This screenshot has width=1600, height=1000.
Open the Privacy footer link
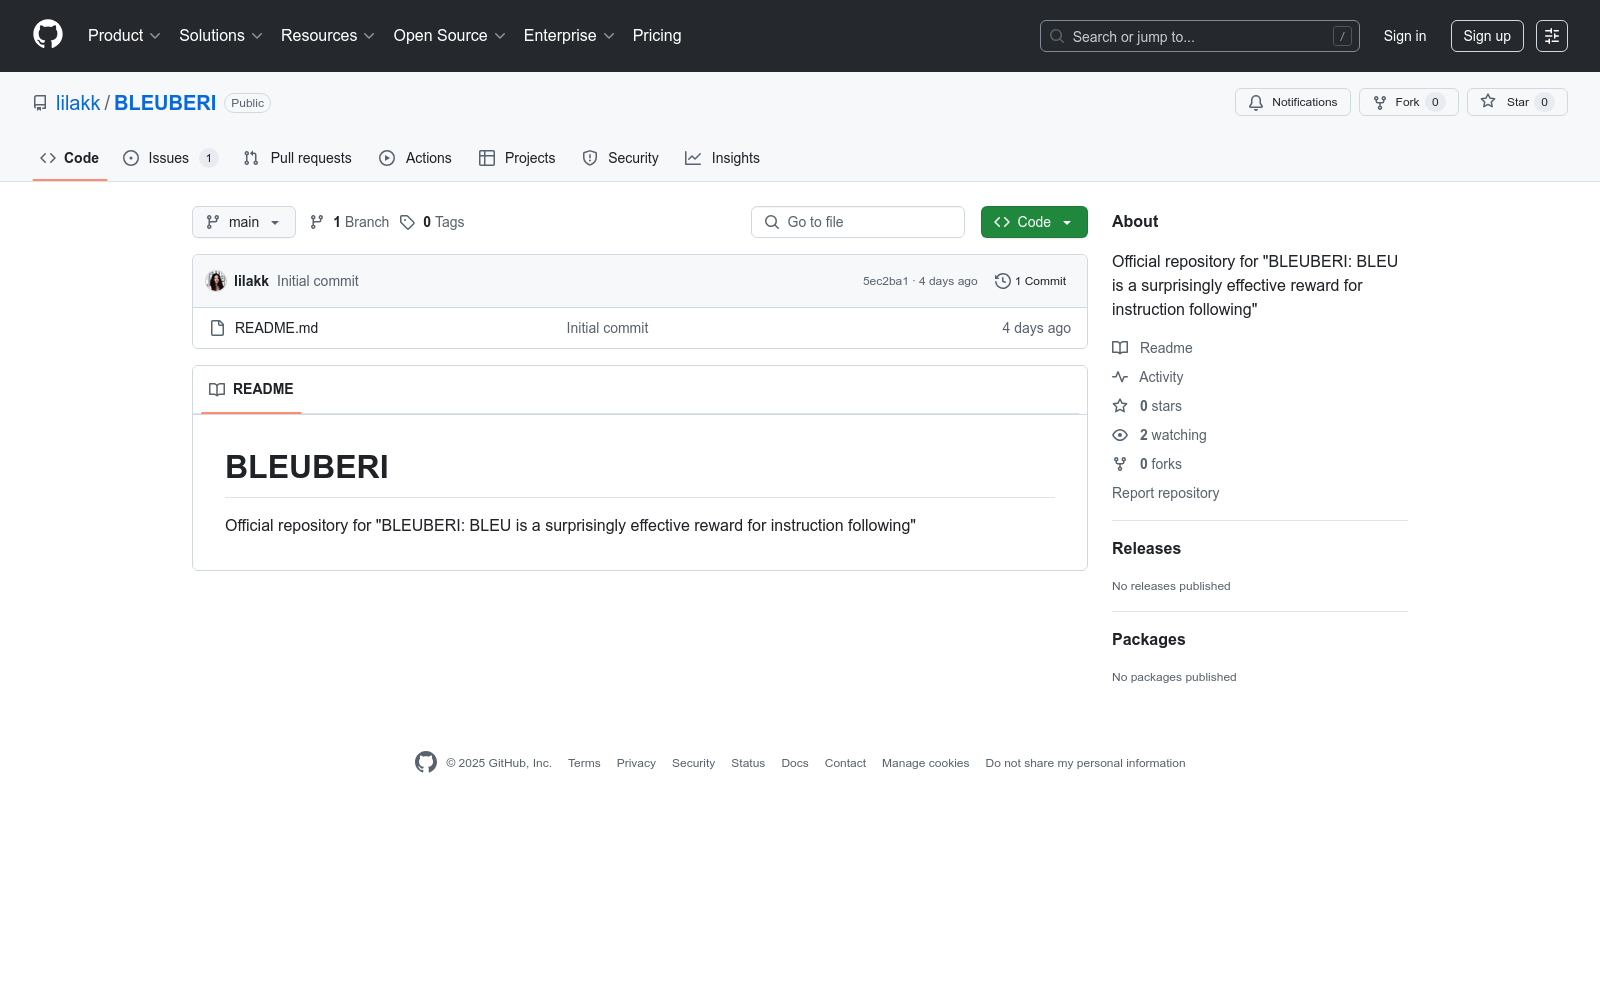[x=636, y=763]
